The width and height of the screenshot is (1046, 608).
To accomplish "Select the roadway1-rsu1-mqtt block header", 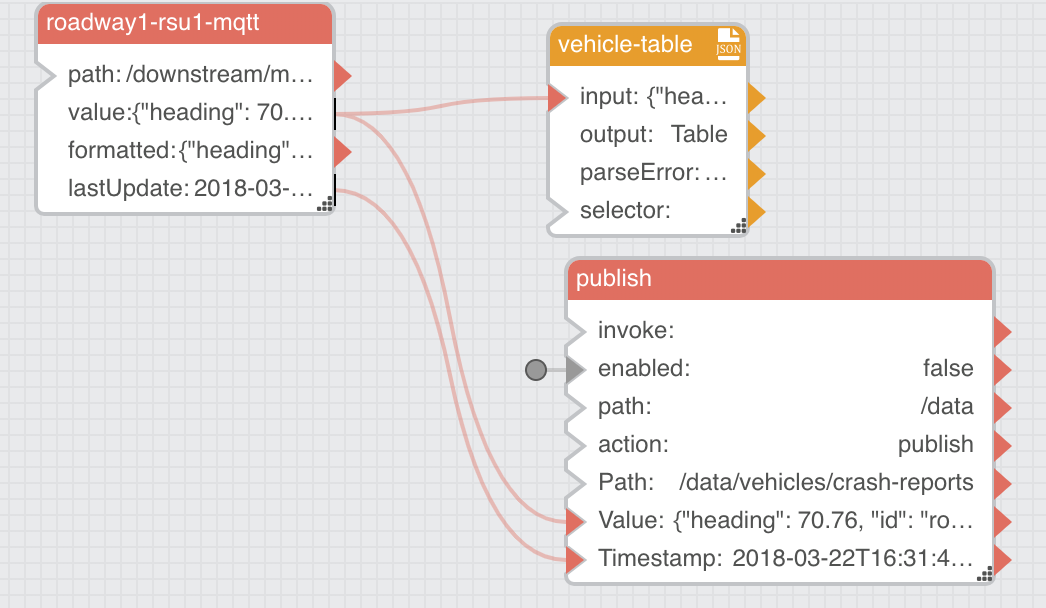I will point(185,23).
